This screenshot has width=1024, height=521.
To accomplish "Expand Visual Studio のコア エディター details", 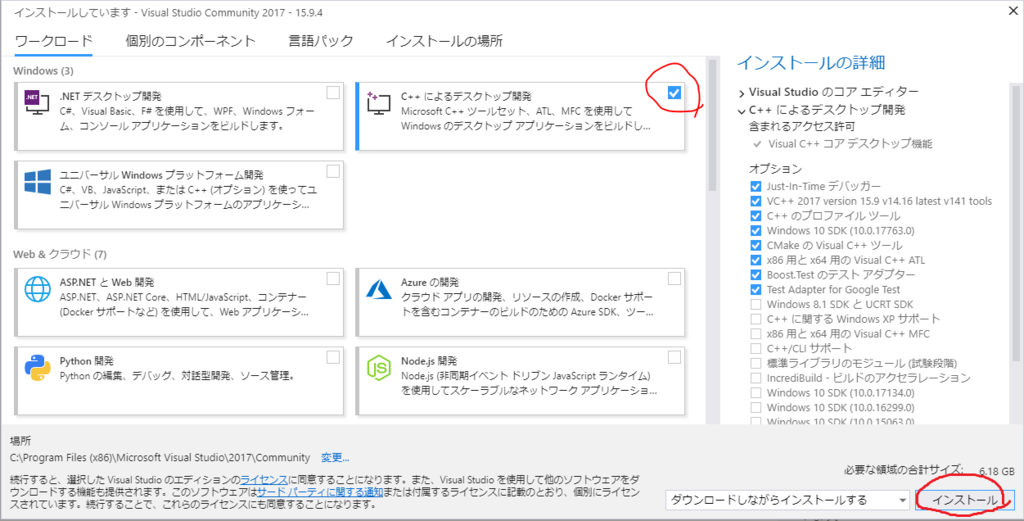I will [x=742, y=92].
